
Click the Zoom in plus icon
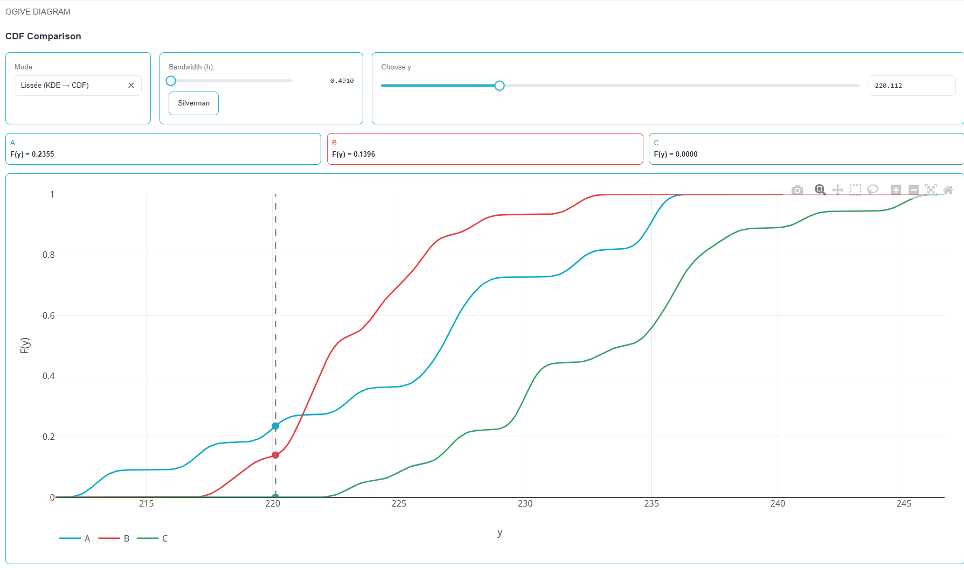[896, 190]
